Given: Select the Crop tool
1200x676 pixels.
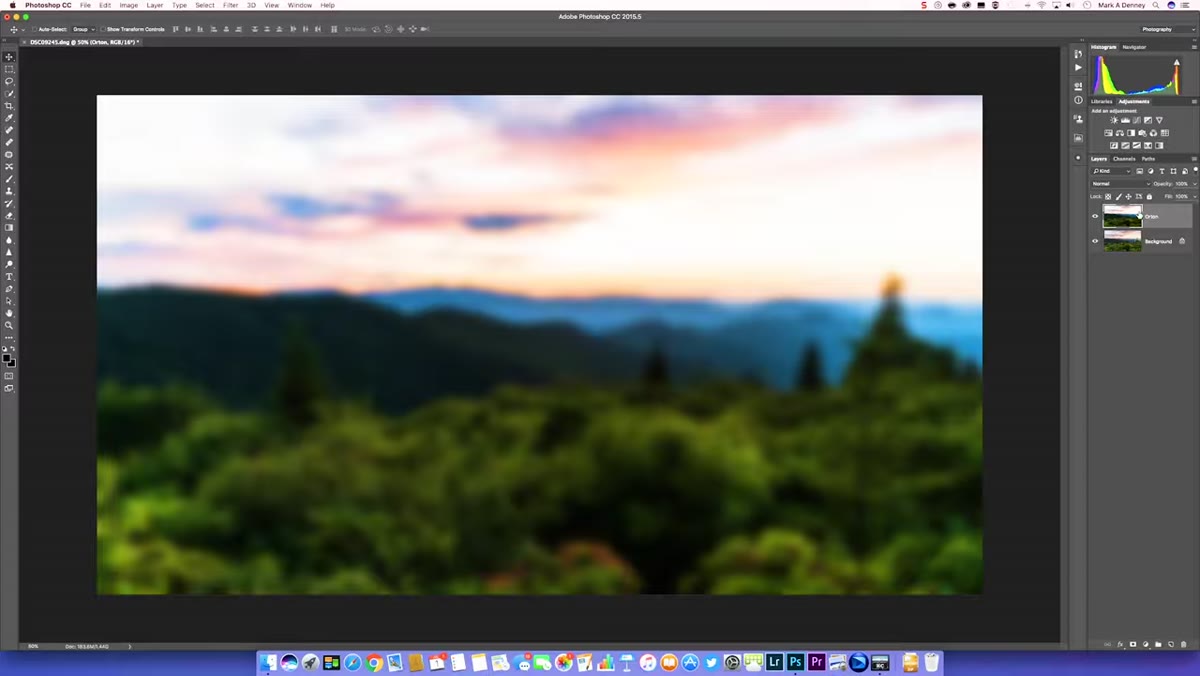Looking at the screenshot, I should (9, 106).
